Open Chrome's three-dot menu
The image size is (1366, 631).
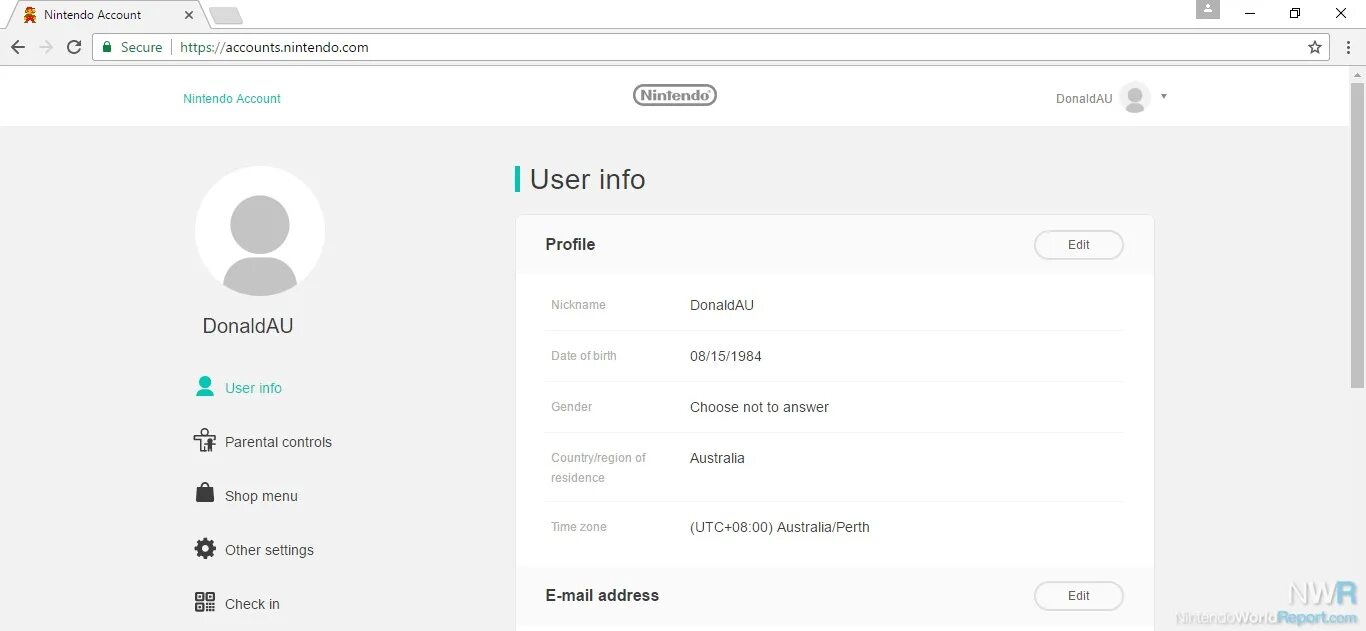click(1346, 47)
